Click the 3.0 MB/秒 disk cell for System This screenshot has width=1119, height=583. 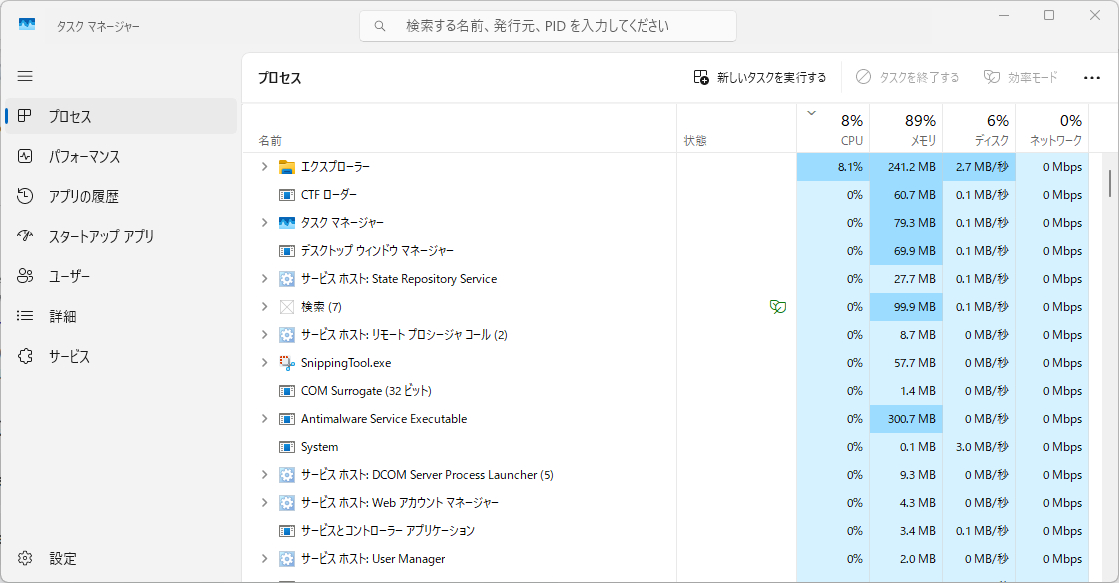979,447
